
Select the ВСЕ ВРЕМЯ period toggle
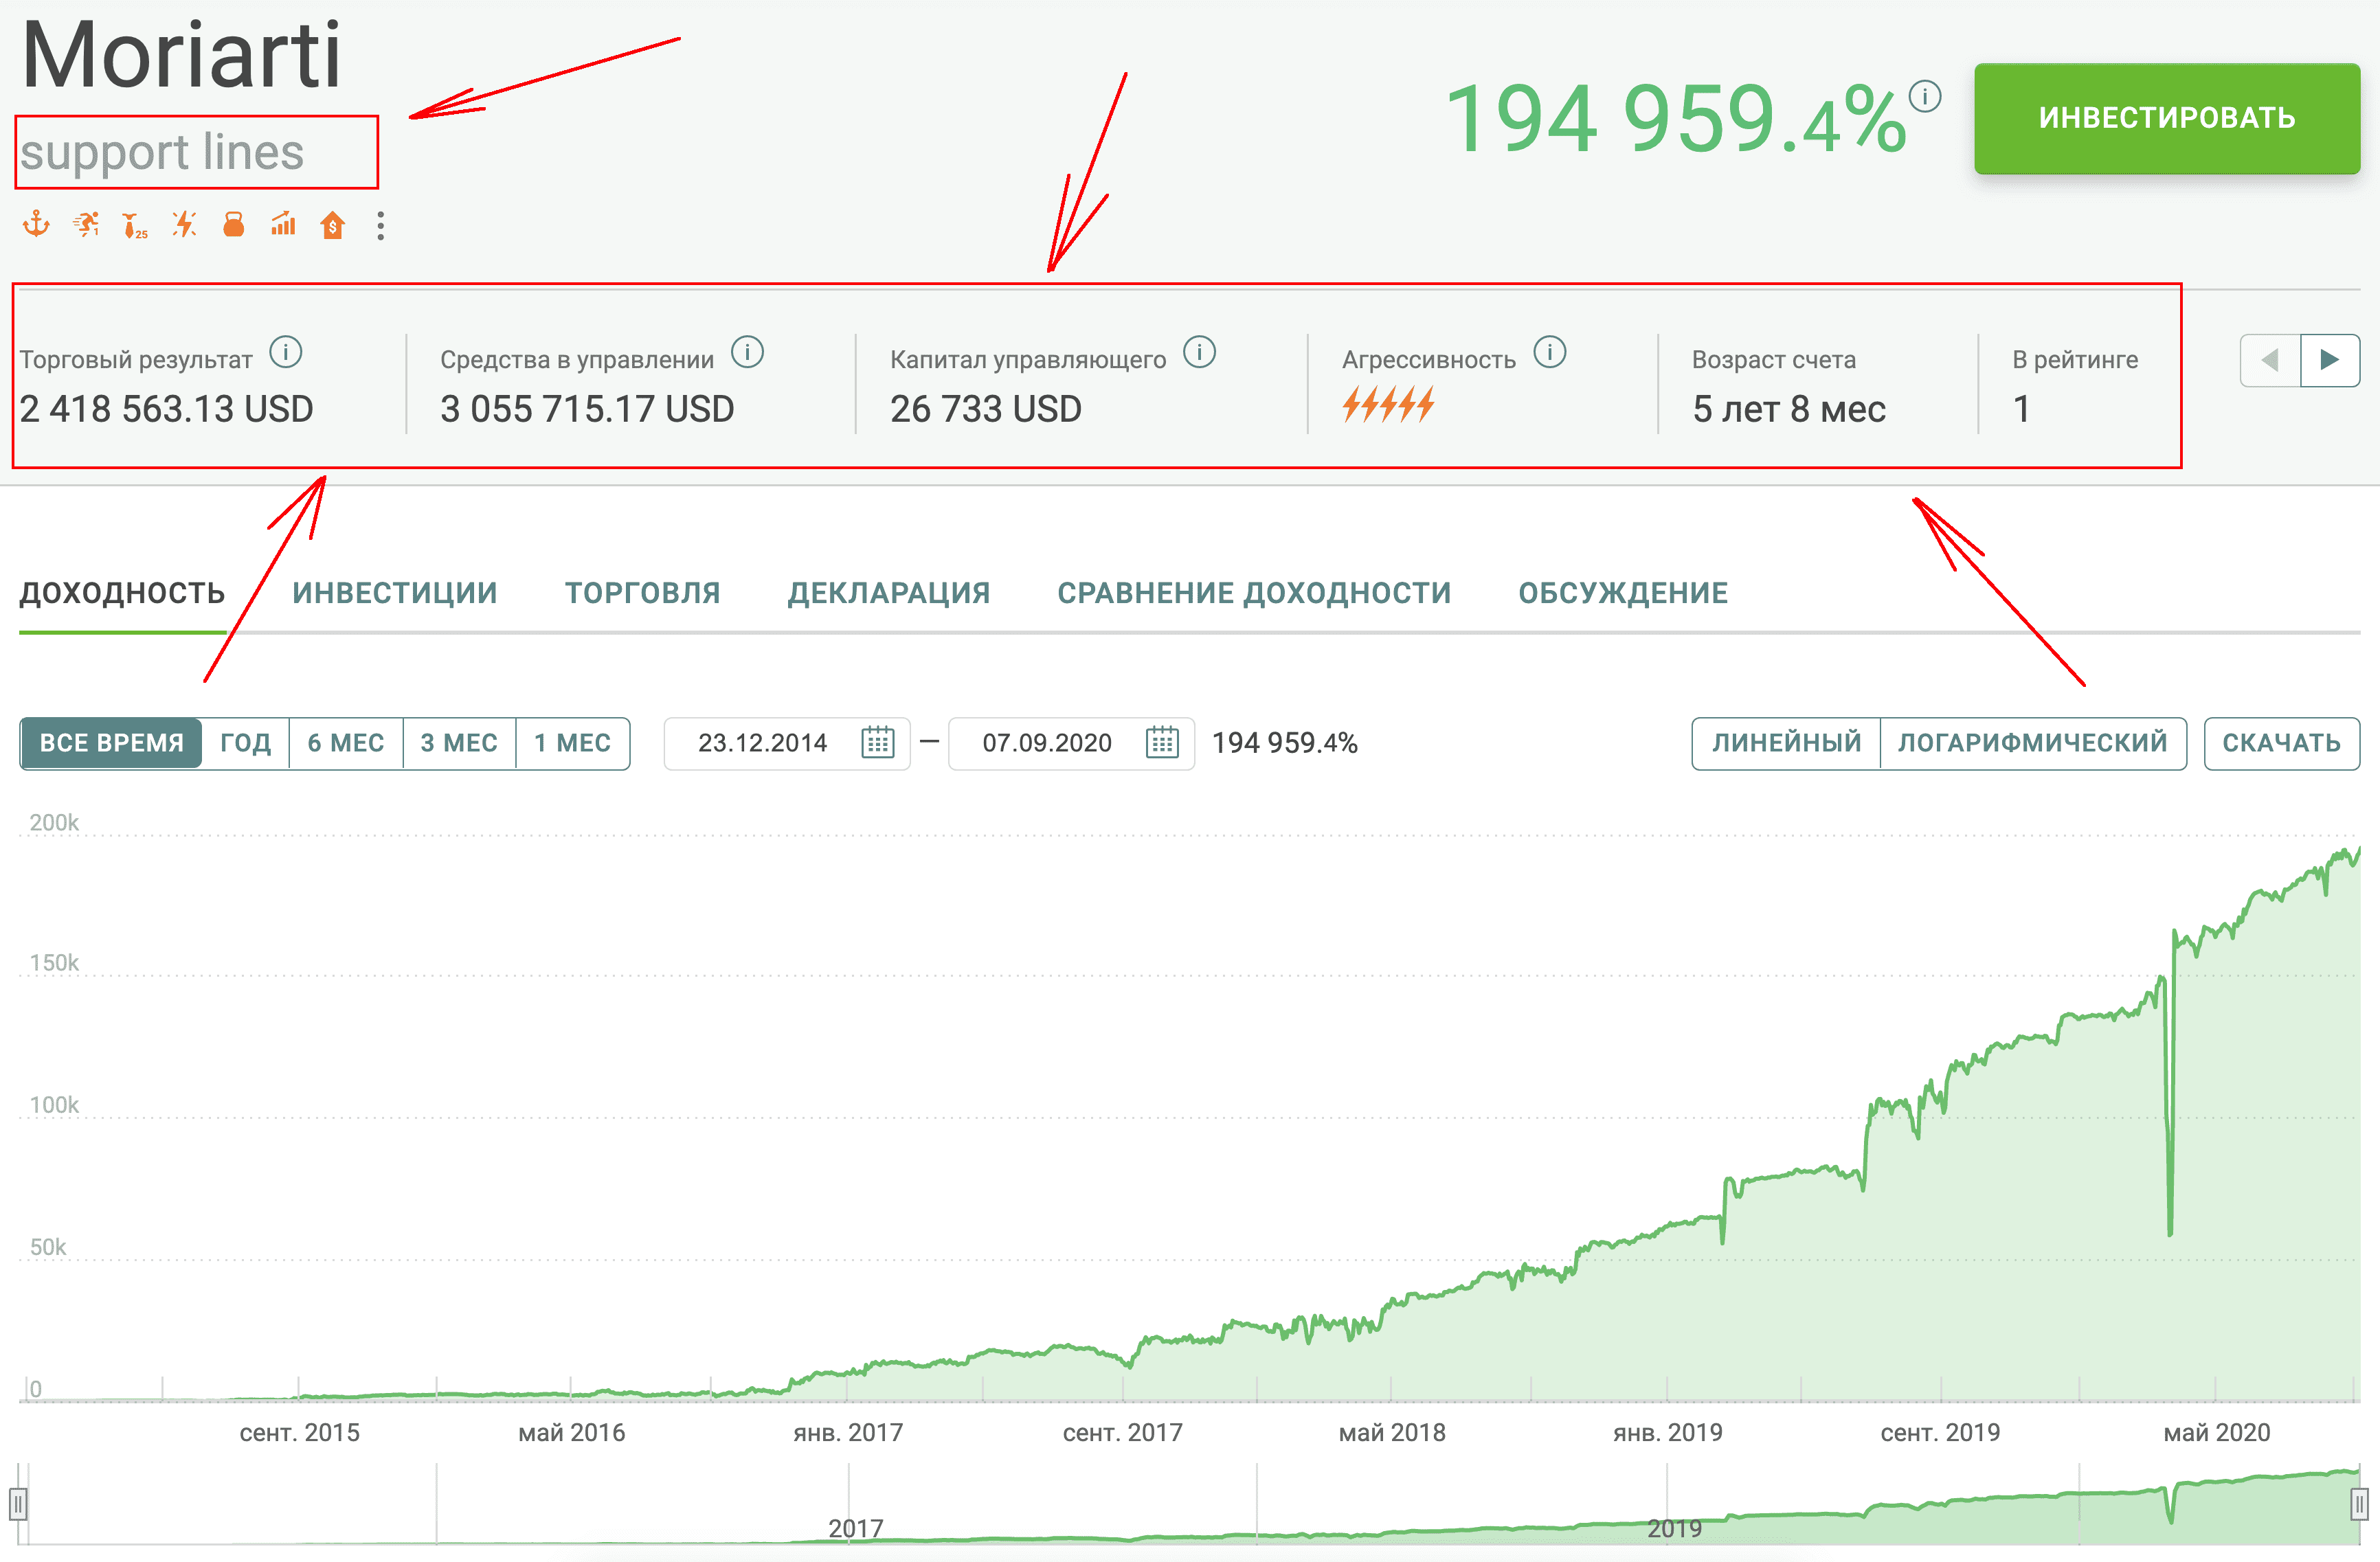(112, 743)
